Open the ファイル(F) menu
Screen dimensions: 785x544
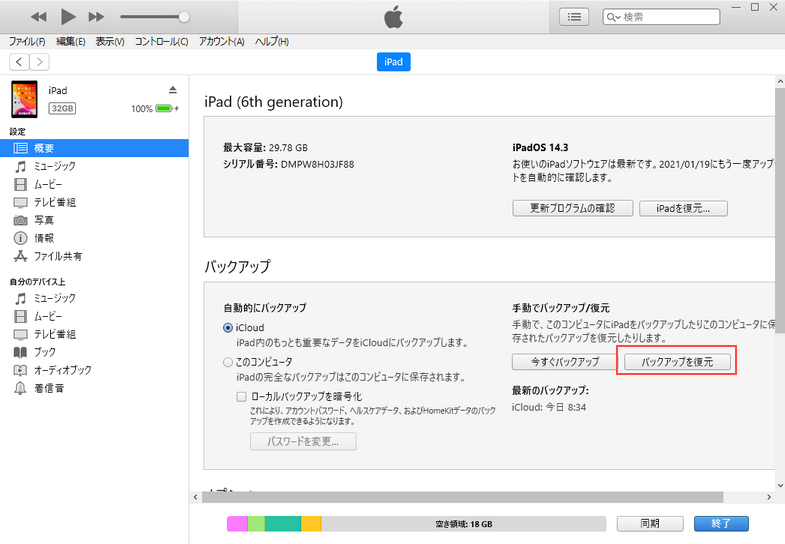coord(27,42)
